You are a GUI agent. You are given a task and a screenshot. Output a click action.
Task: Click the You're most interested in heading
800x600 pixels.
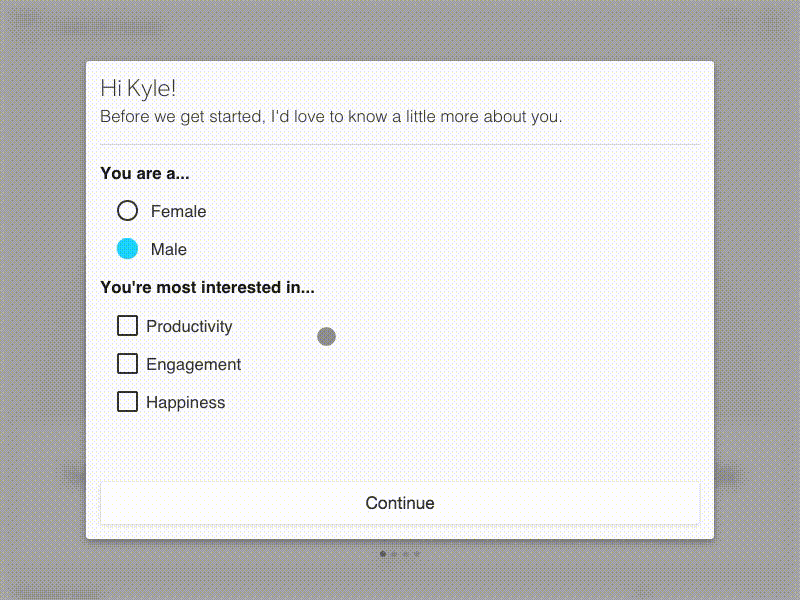pyautogui.click(x=207, y=287)
